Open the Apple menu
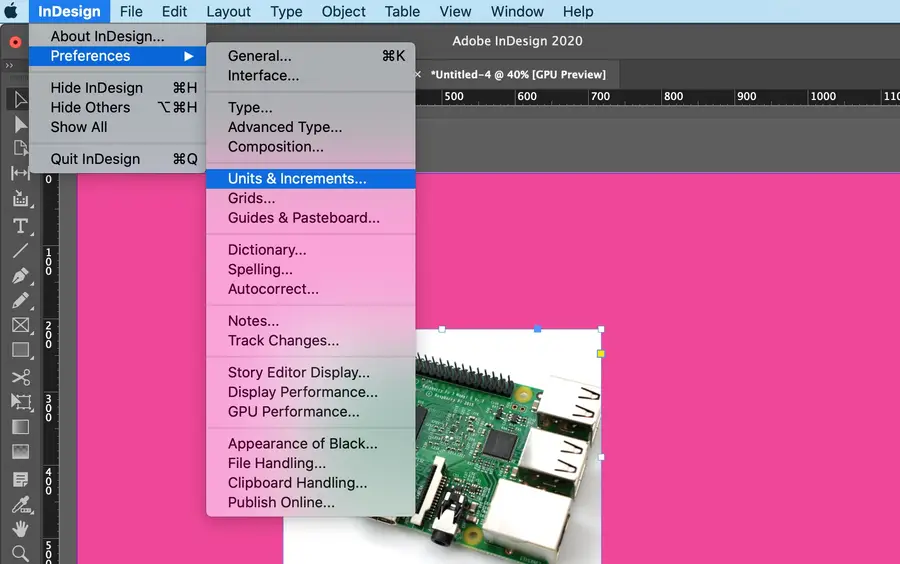Image resolution: width=900 pixels, height=564 pixels. [x=13, y=12]
